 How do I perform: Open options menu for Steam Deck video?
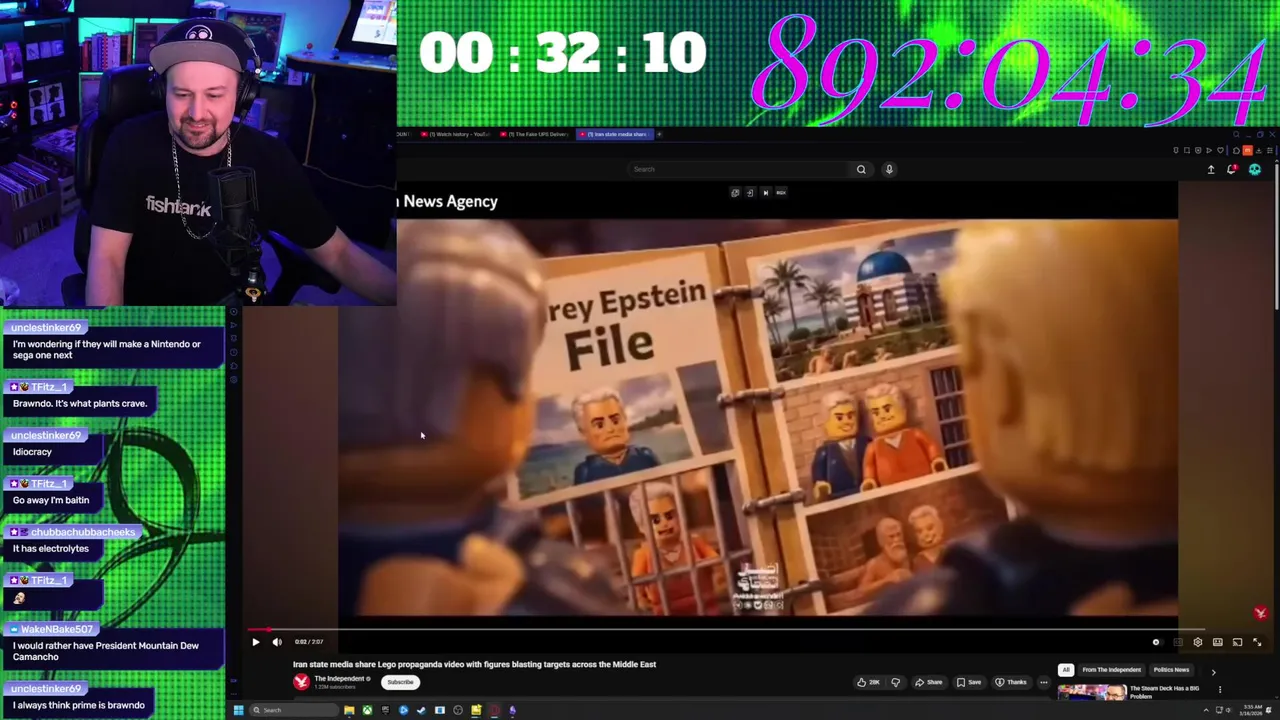pos(1219,689)
